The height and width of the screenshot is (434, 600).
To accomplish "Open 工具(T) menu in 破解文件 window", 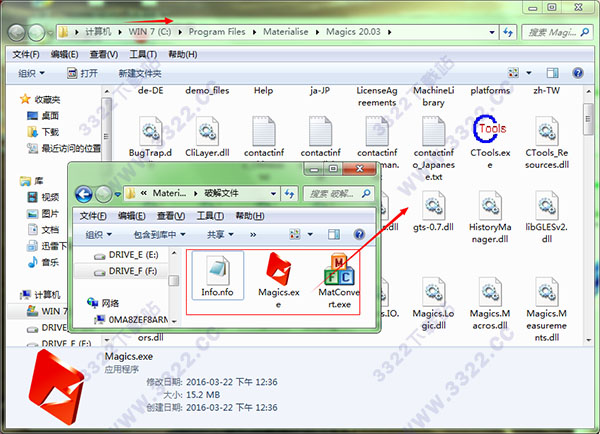I will 210,216.
